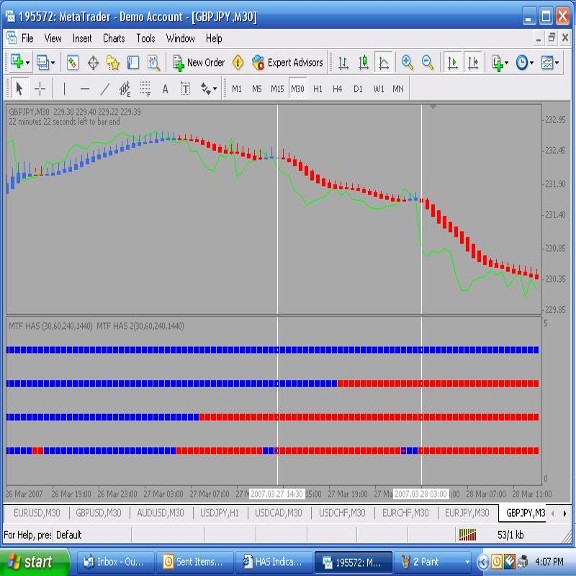Click the New Order toolbar button

pyautogui.click(x=199, y=63)
